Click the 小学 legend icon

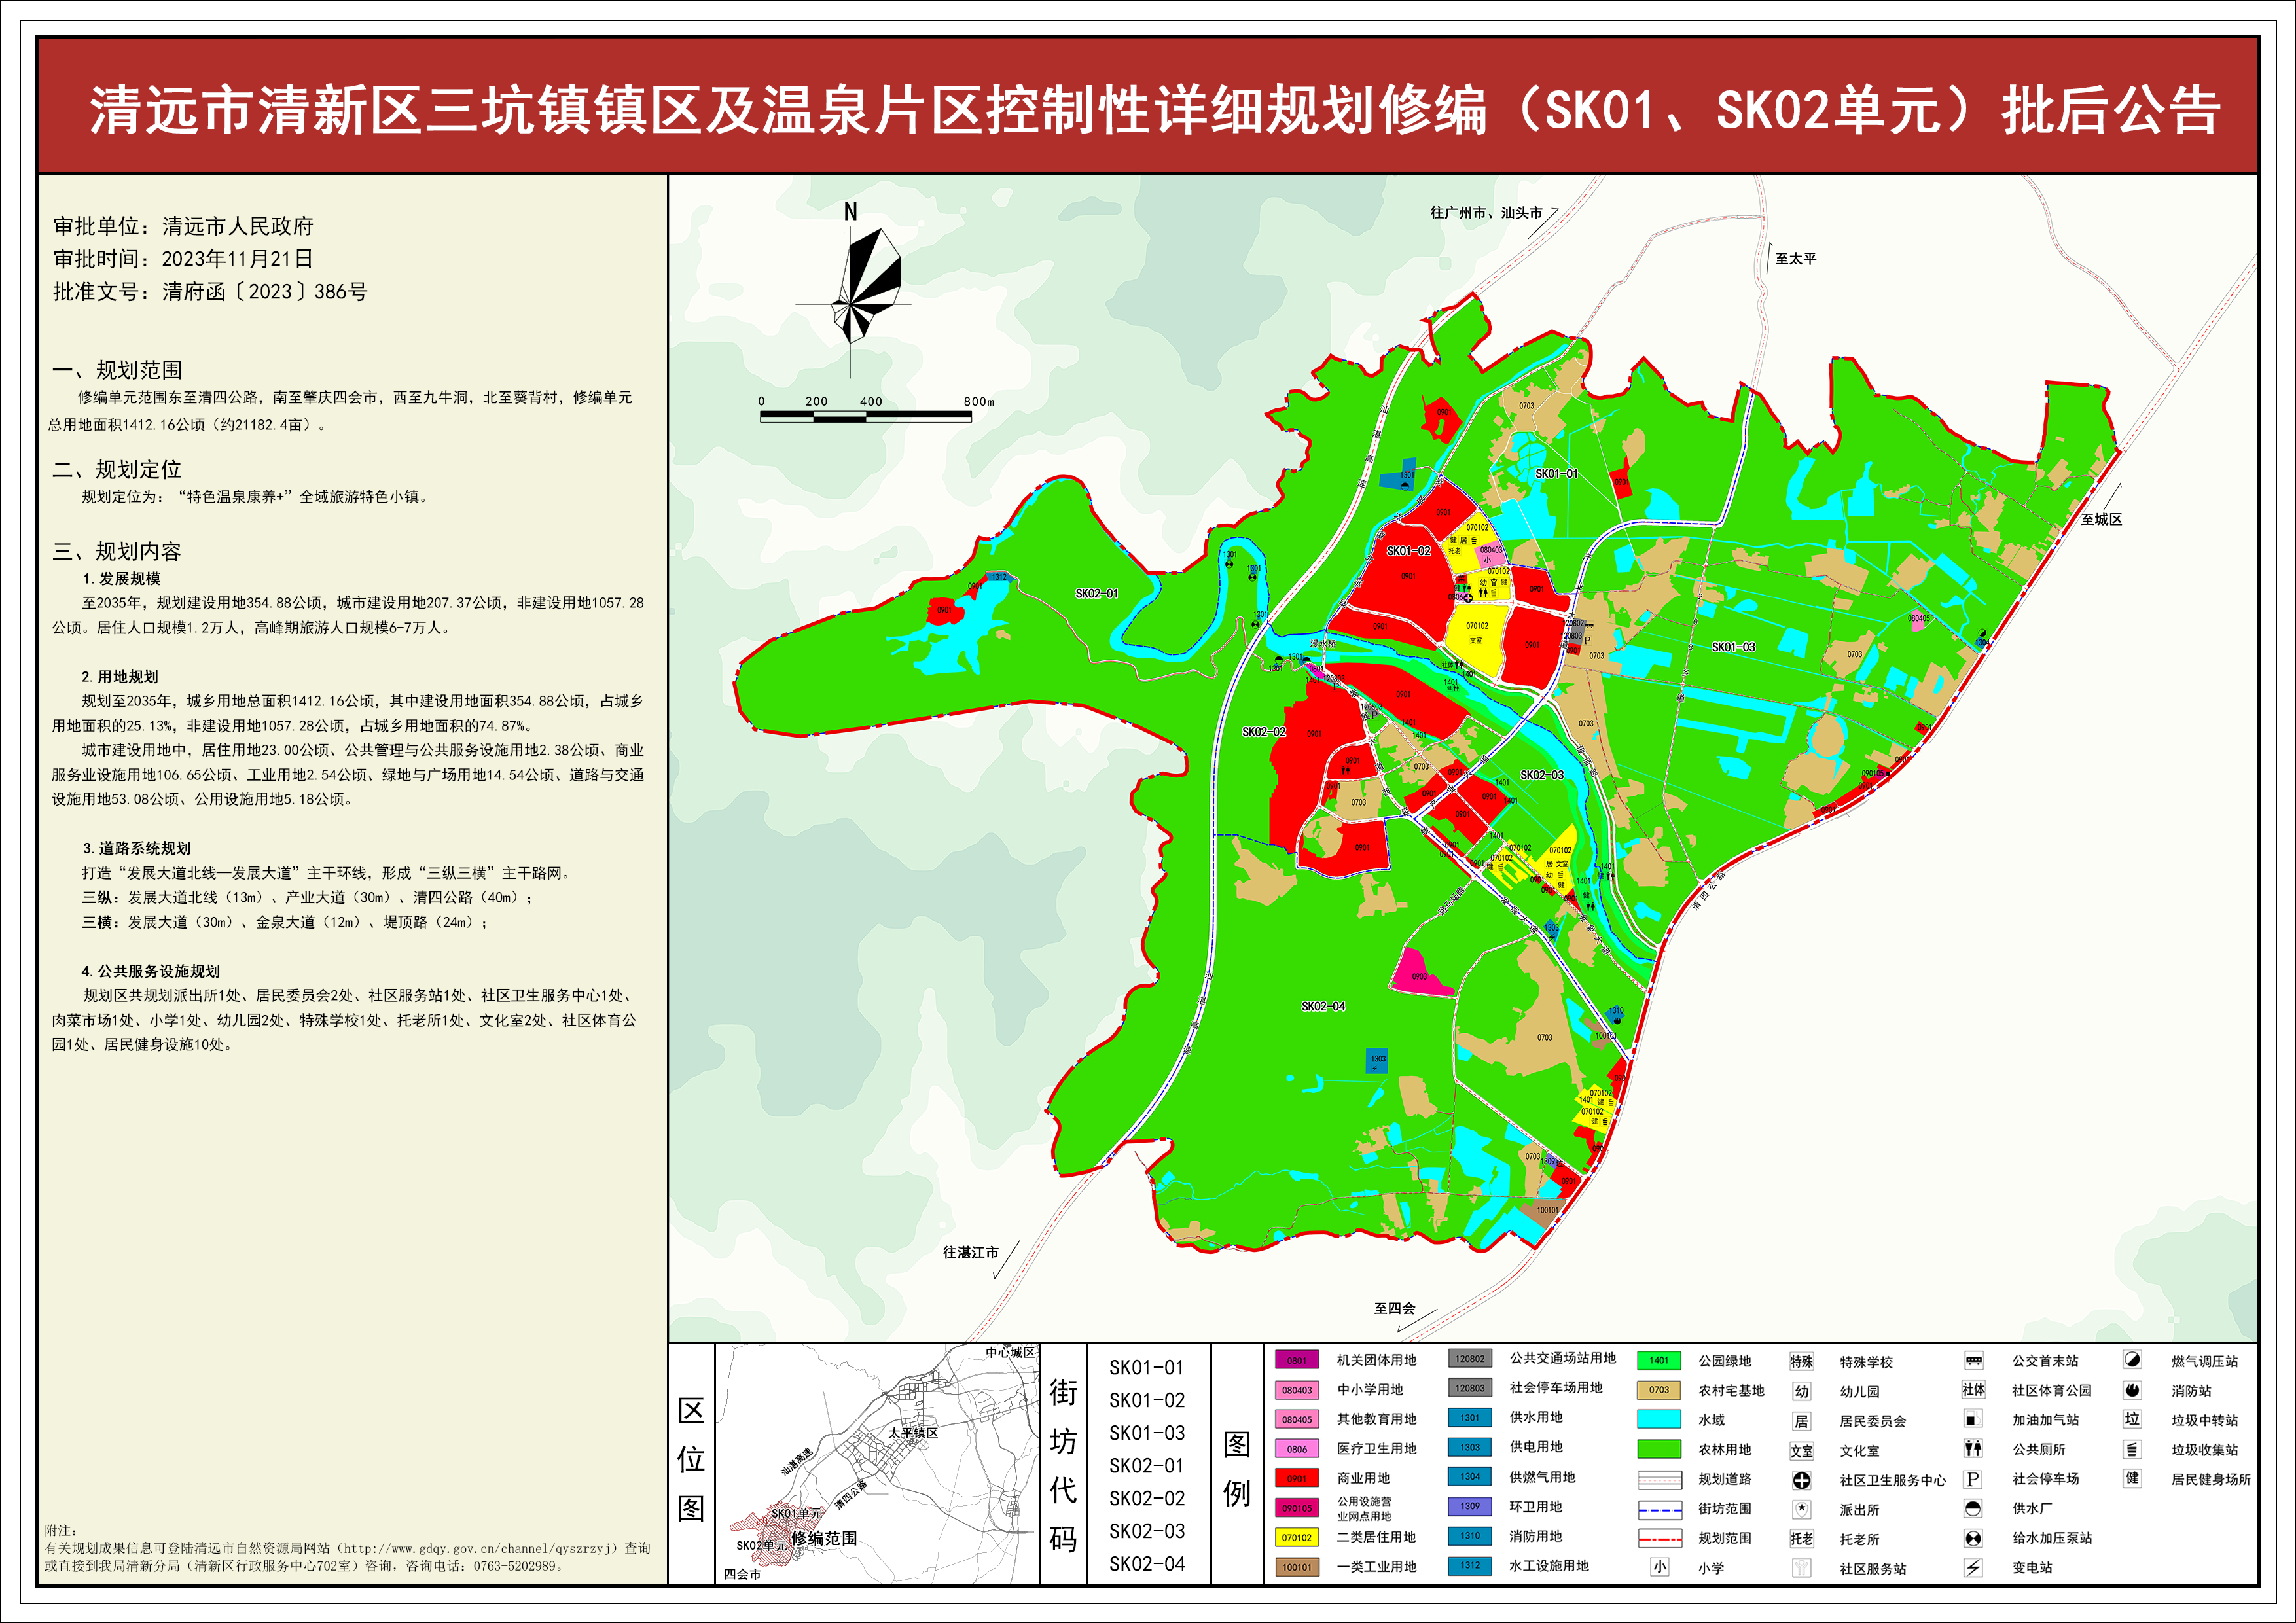pos(1660,1567)
